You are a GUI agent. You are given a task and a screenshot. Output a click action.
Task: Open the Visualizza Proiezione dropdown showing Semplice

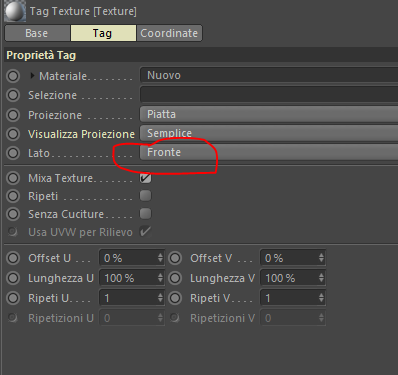coord(269,133)
